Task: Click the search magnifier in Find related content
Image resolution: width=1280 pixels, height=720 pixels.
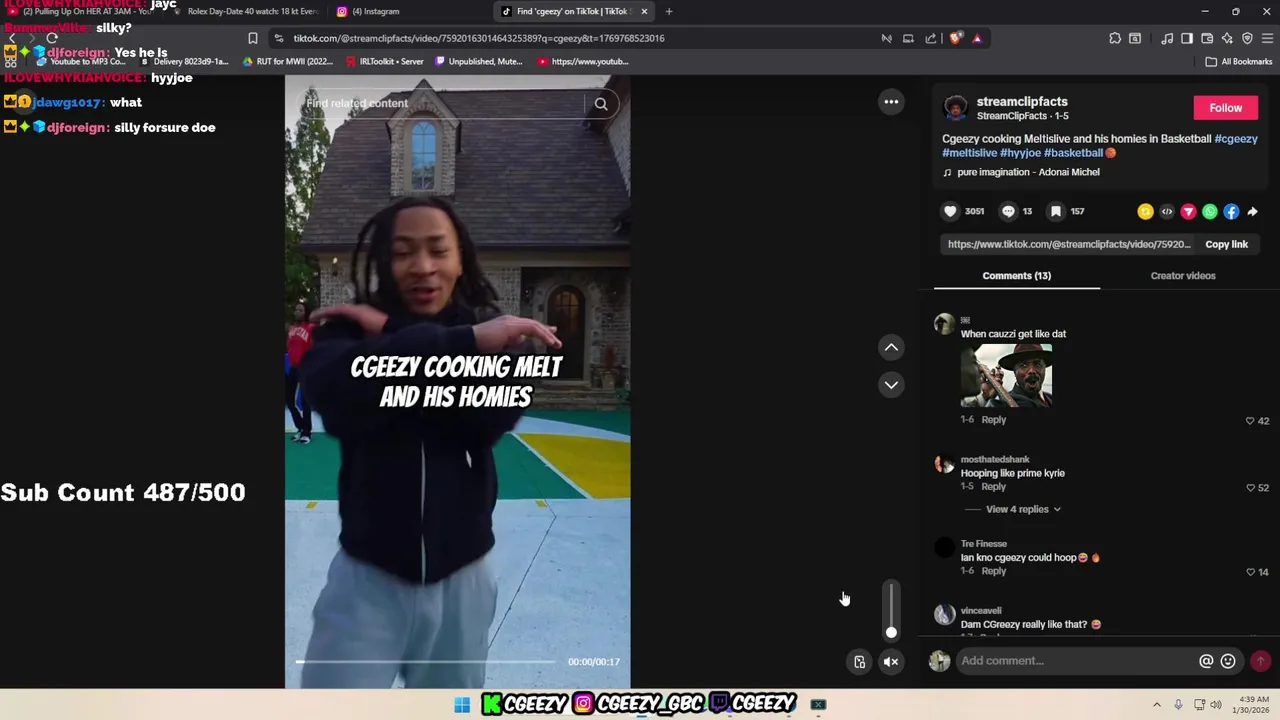Action: (x=601, y=103)
